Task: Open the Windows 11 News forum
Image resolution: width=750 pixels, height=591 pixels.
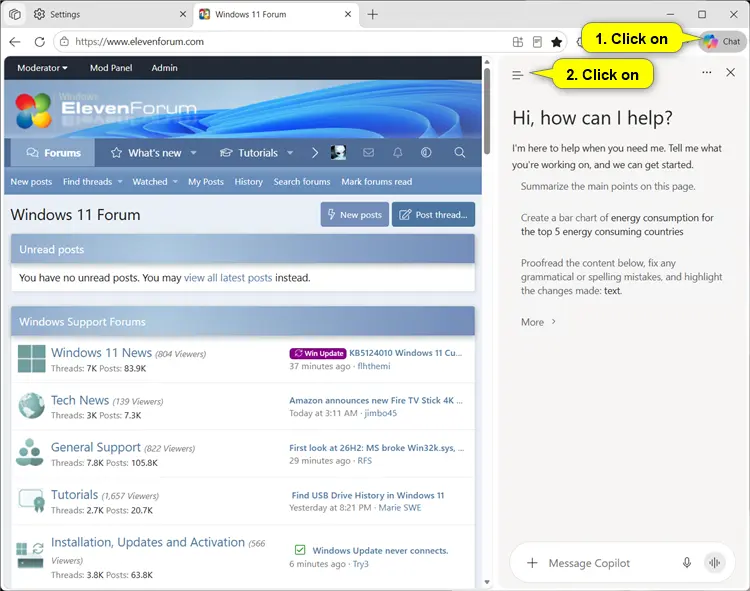Action: pos(101,353)
